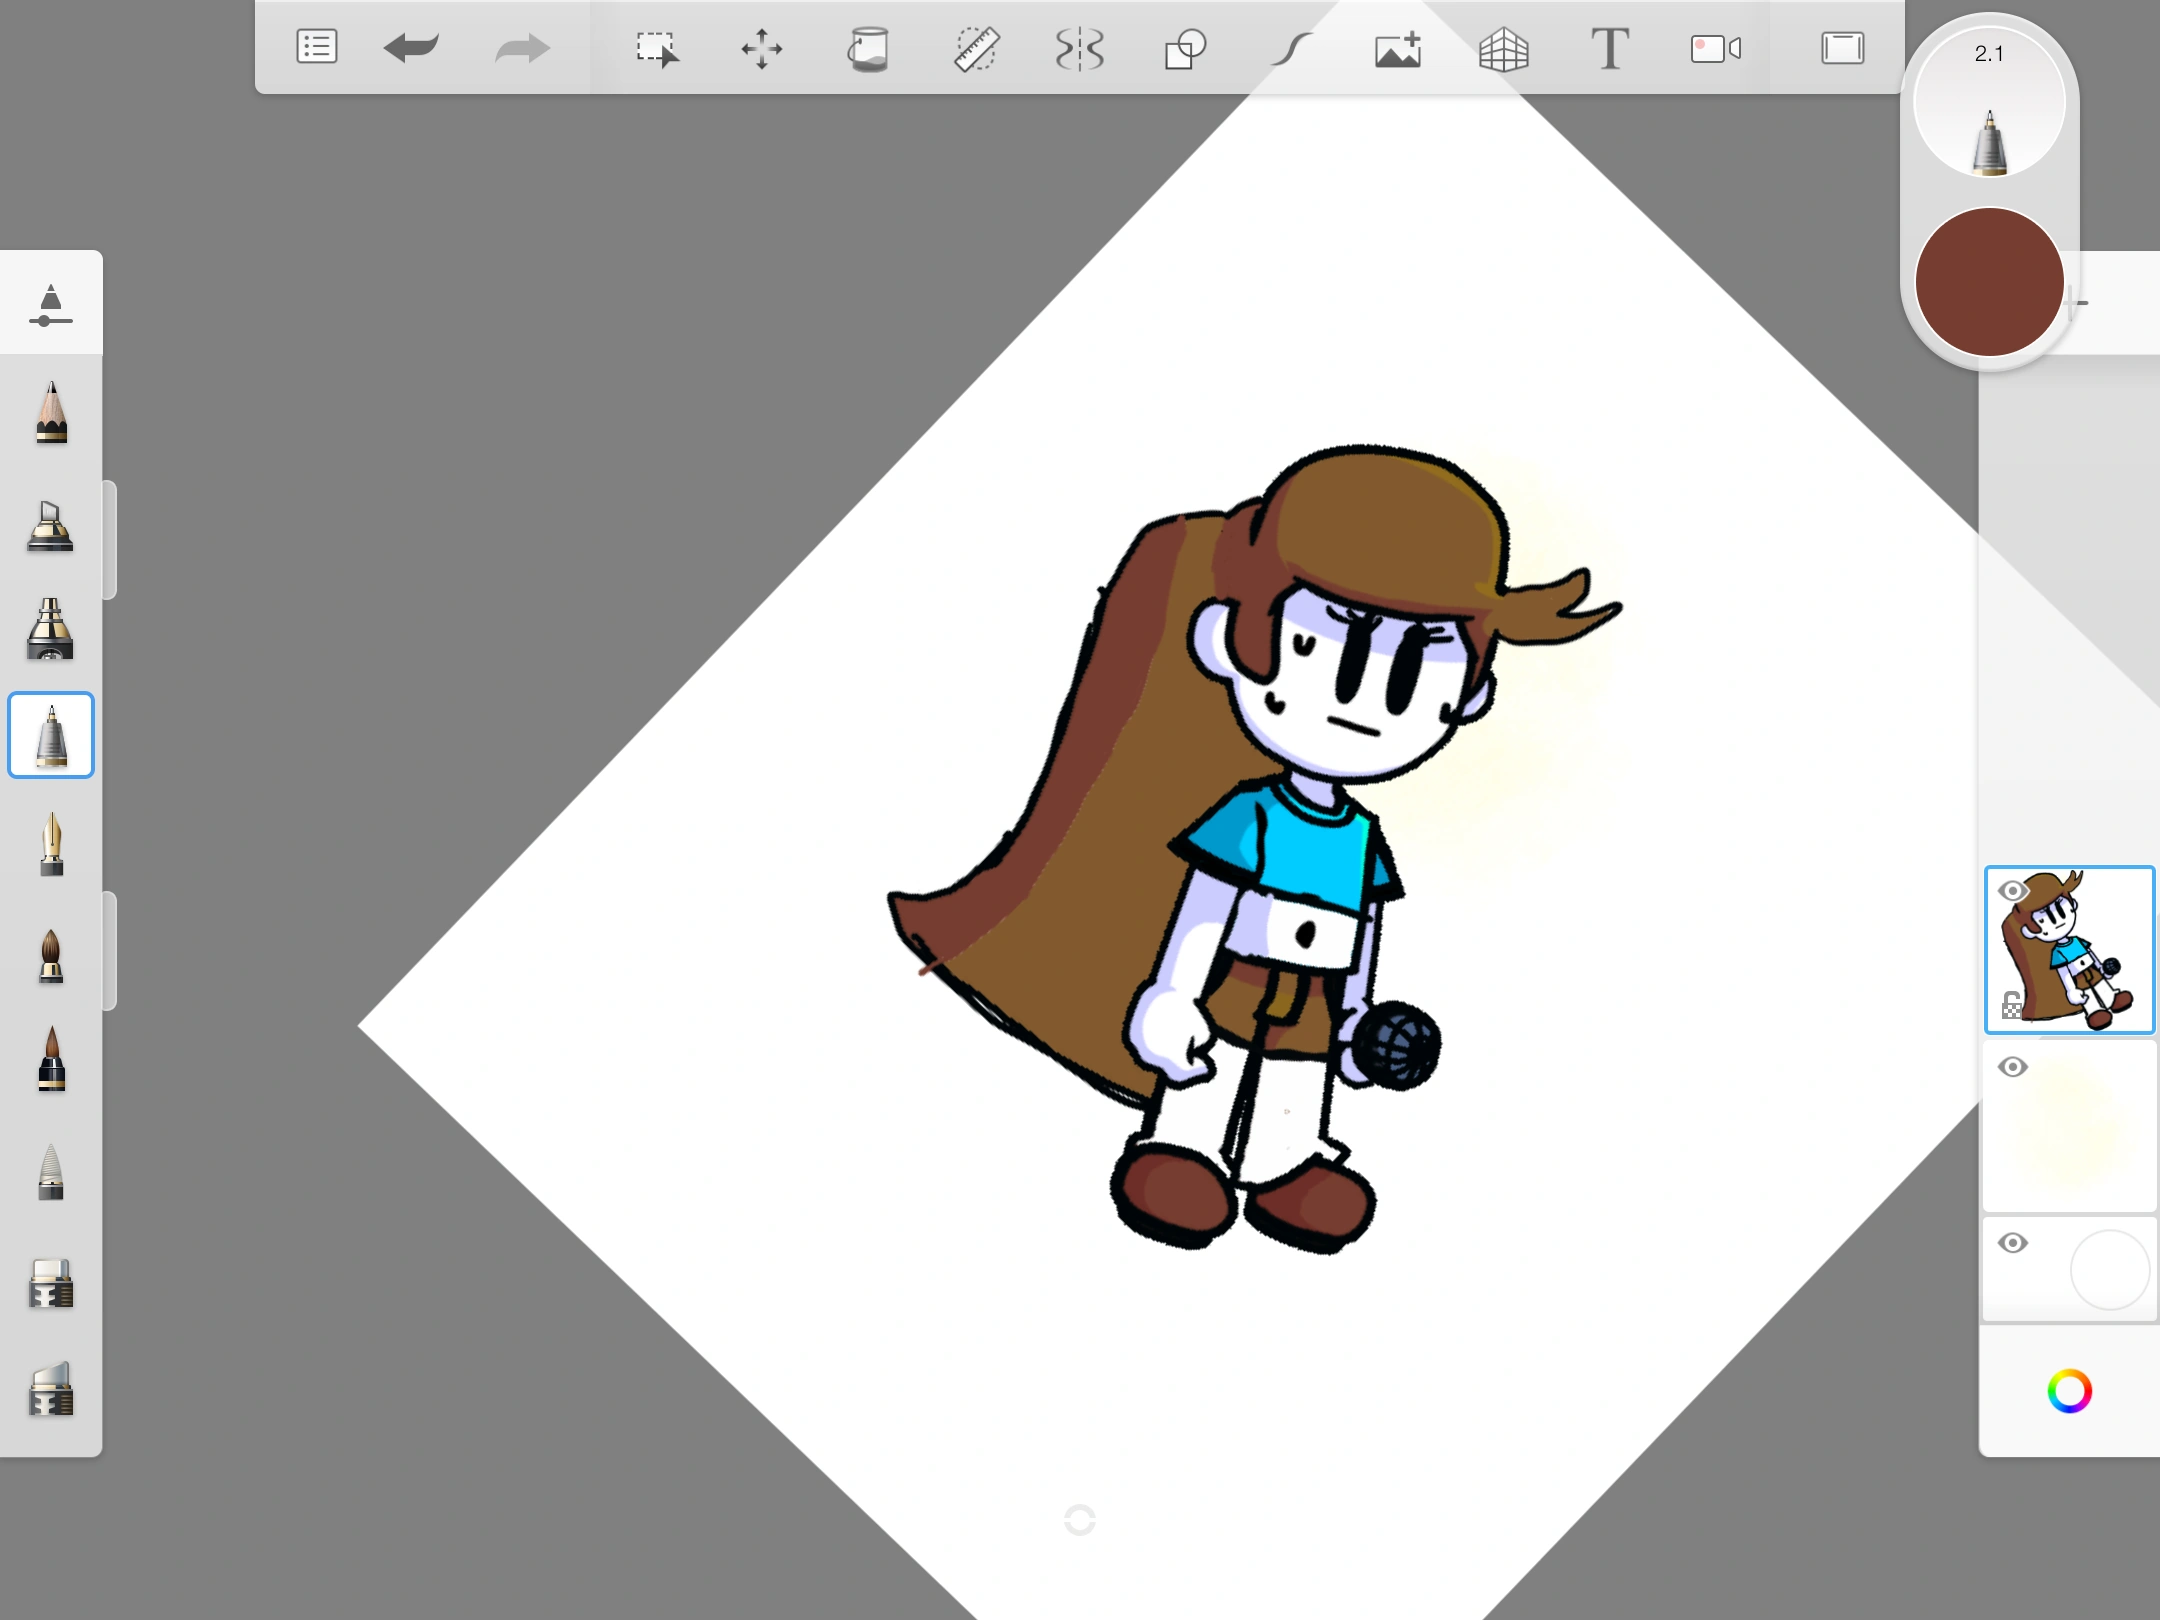Open the gallery menu icon
This screenshot has width=2160, height=1620.
[x=315, y=46]
